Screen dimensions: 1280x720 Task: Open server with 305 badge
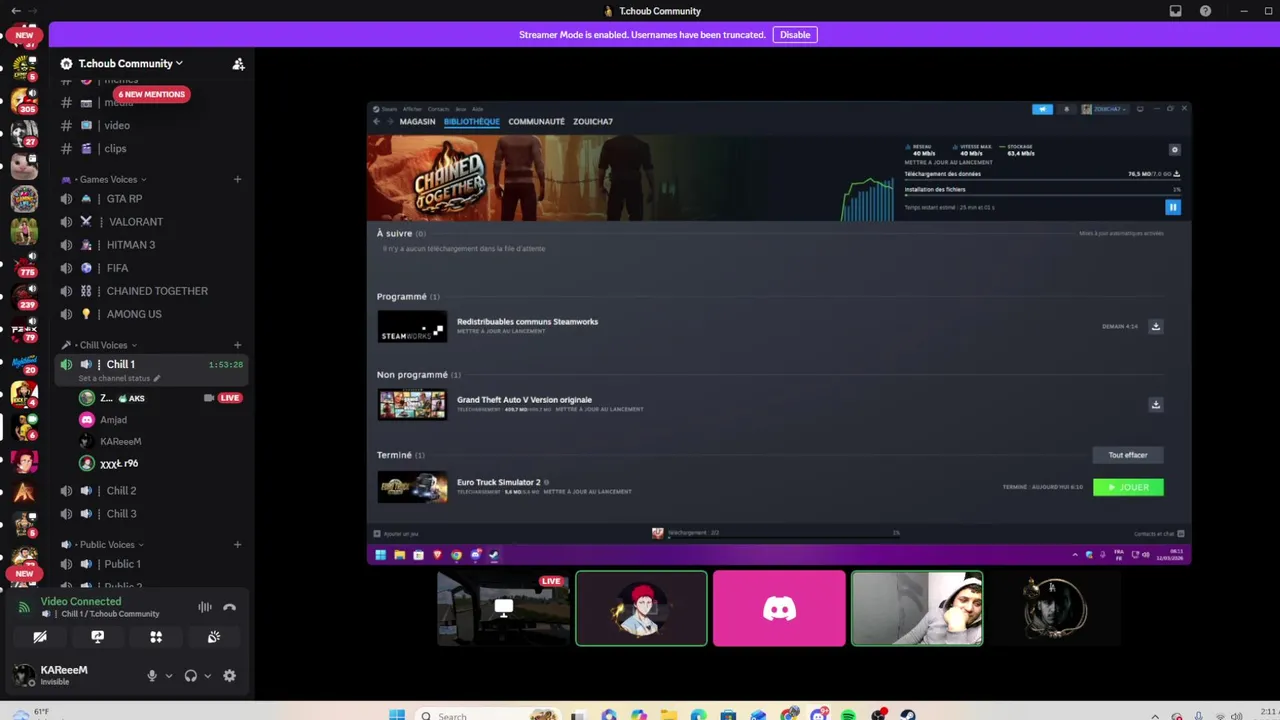pyautogui.click(x=24, y=100)
